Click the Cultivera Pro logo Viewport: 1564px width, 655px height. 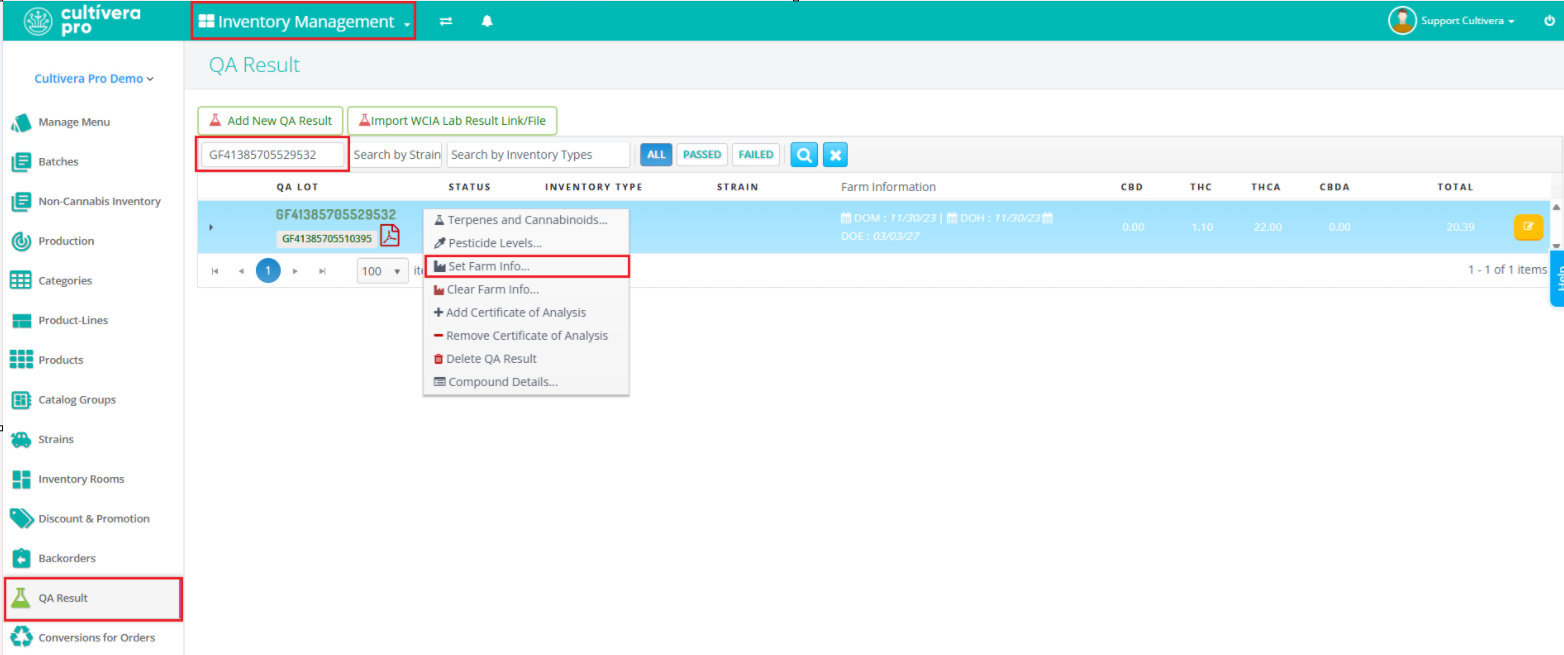pyautogui.click(x=82, y=20)
